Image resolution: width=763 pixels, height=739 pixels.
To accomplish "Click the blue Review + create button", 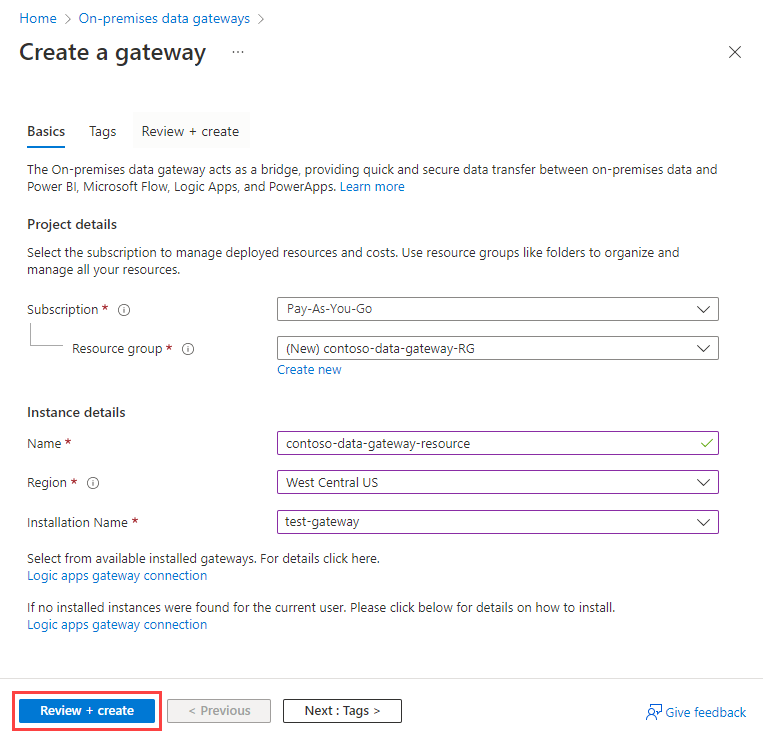I will (87, 711).
